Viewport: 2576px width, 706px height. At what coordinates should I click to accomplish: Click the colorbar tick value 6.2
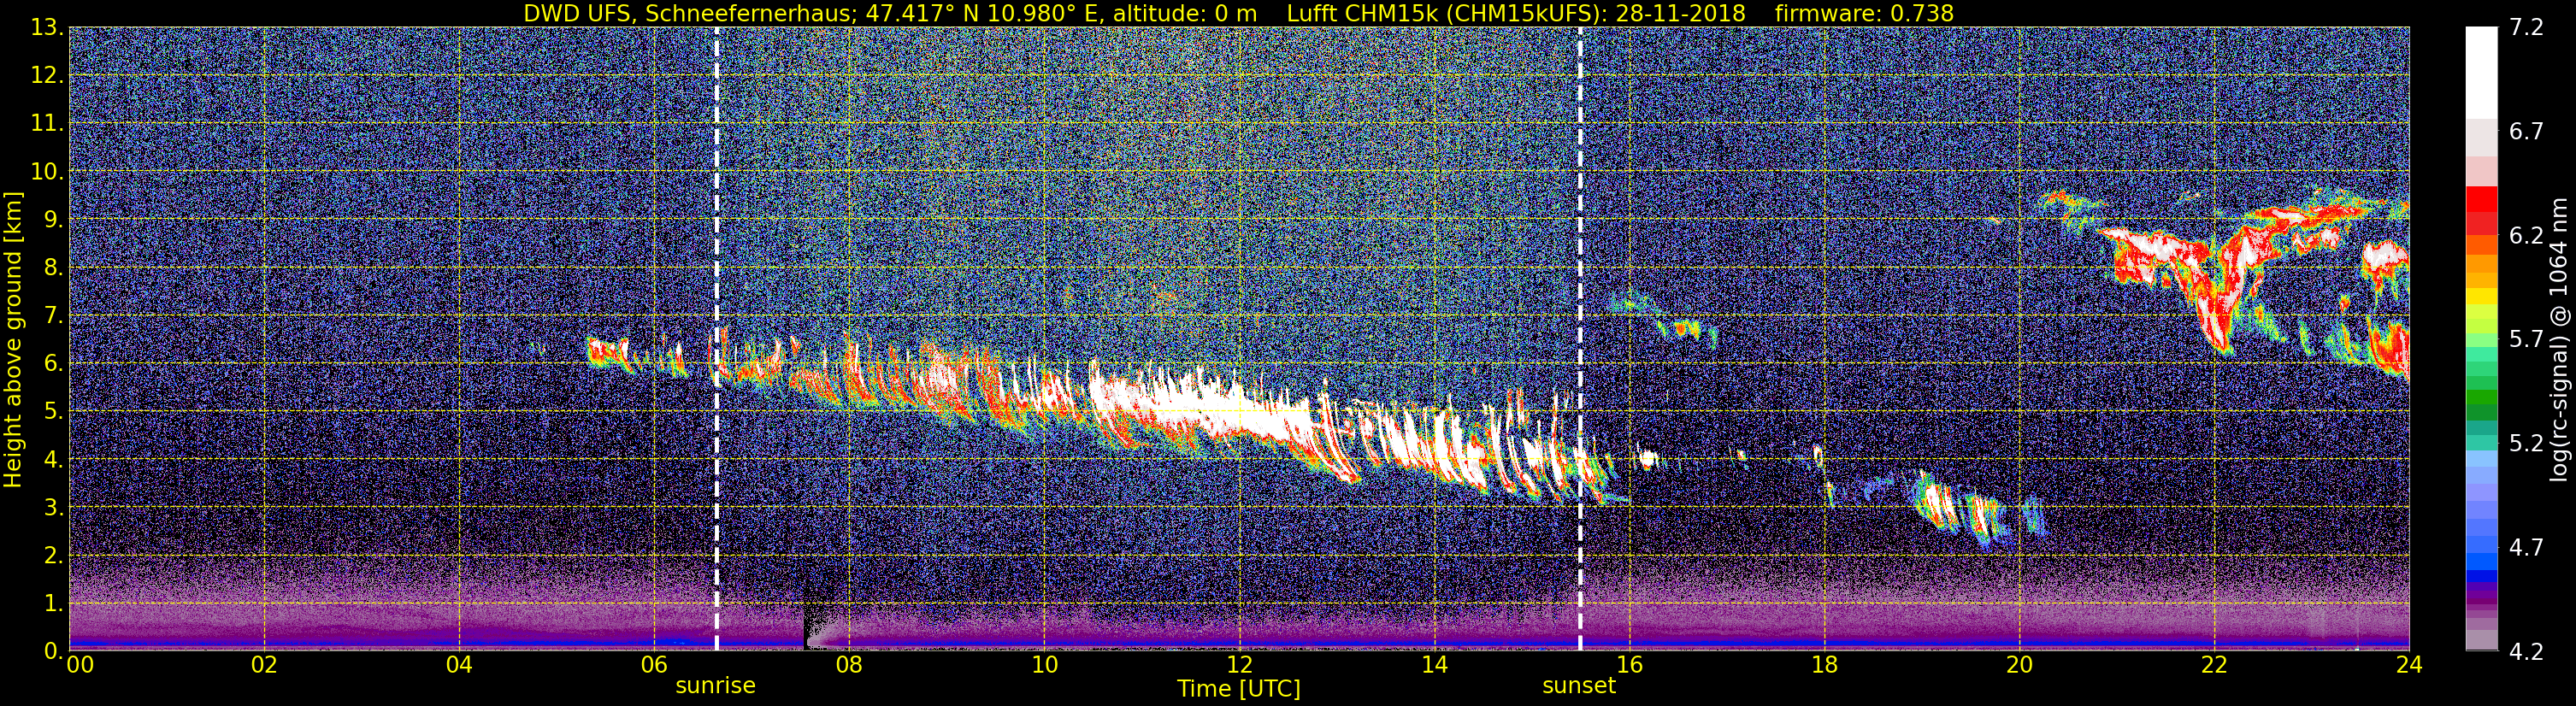tap(2526, 236)
